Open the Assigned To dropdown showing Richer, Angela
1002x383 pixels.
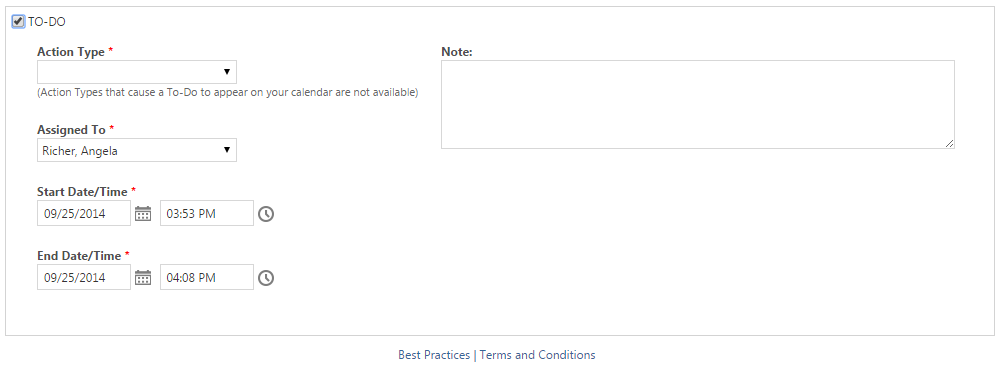tap(137, 150)
